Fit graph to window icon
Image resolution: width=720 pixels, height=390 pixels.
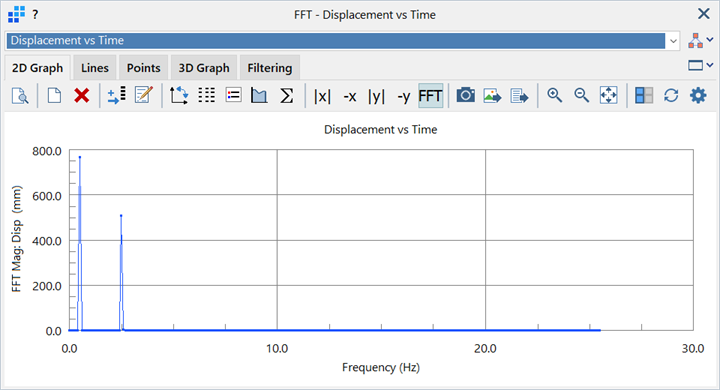608,96
